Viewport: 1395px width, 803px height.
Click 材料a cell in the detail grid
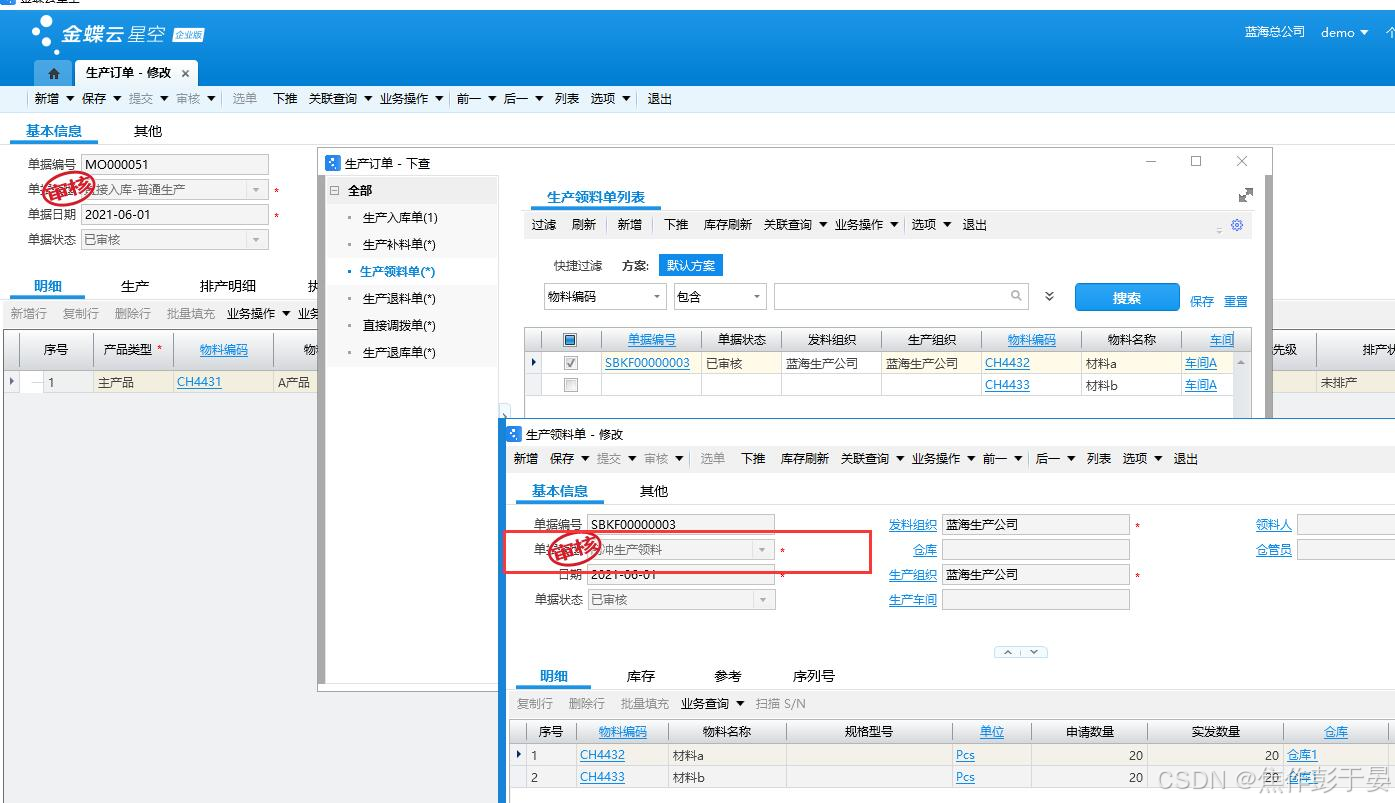[727, 755]
